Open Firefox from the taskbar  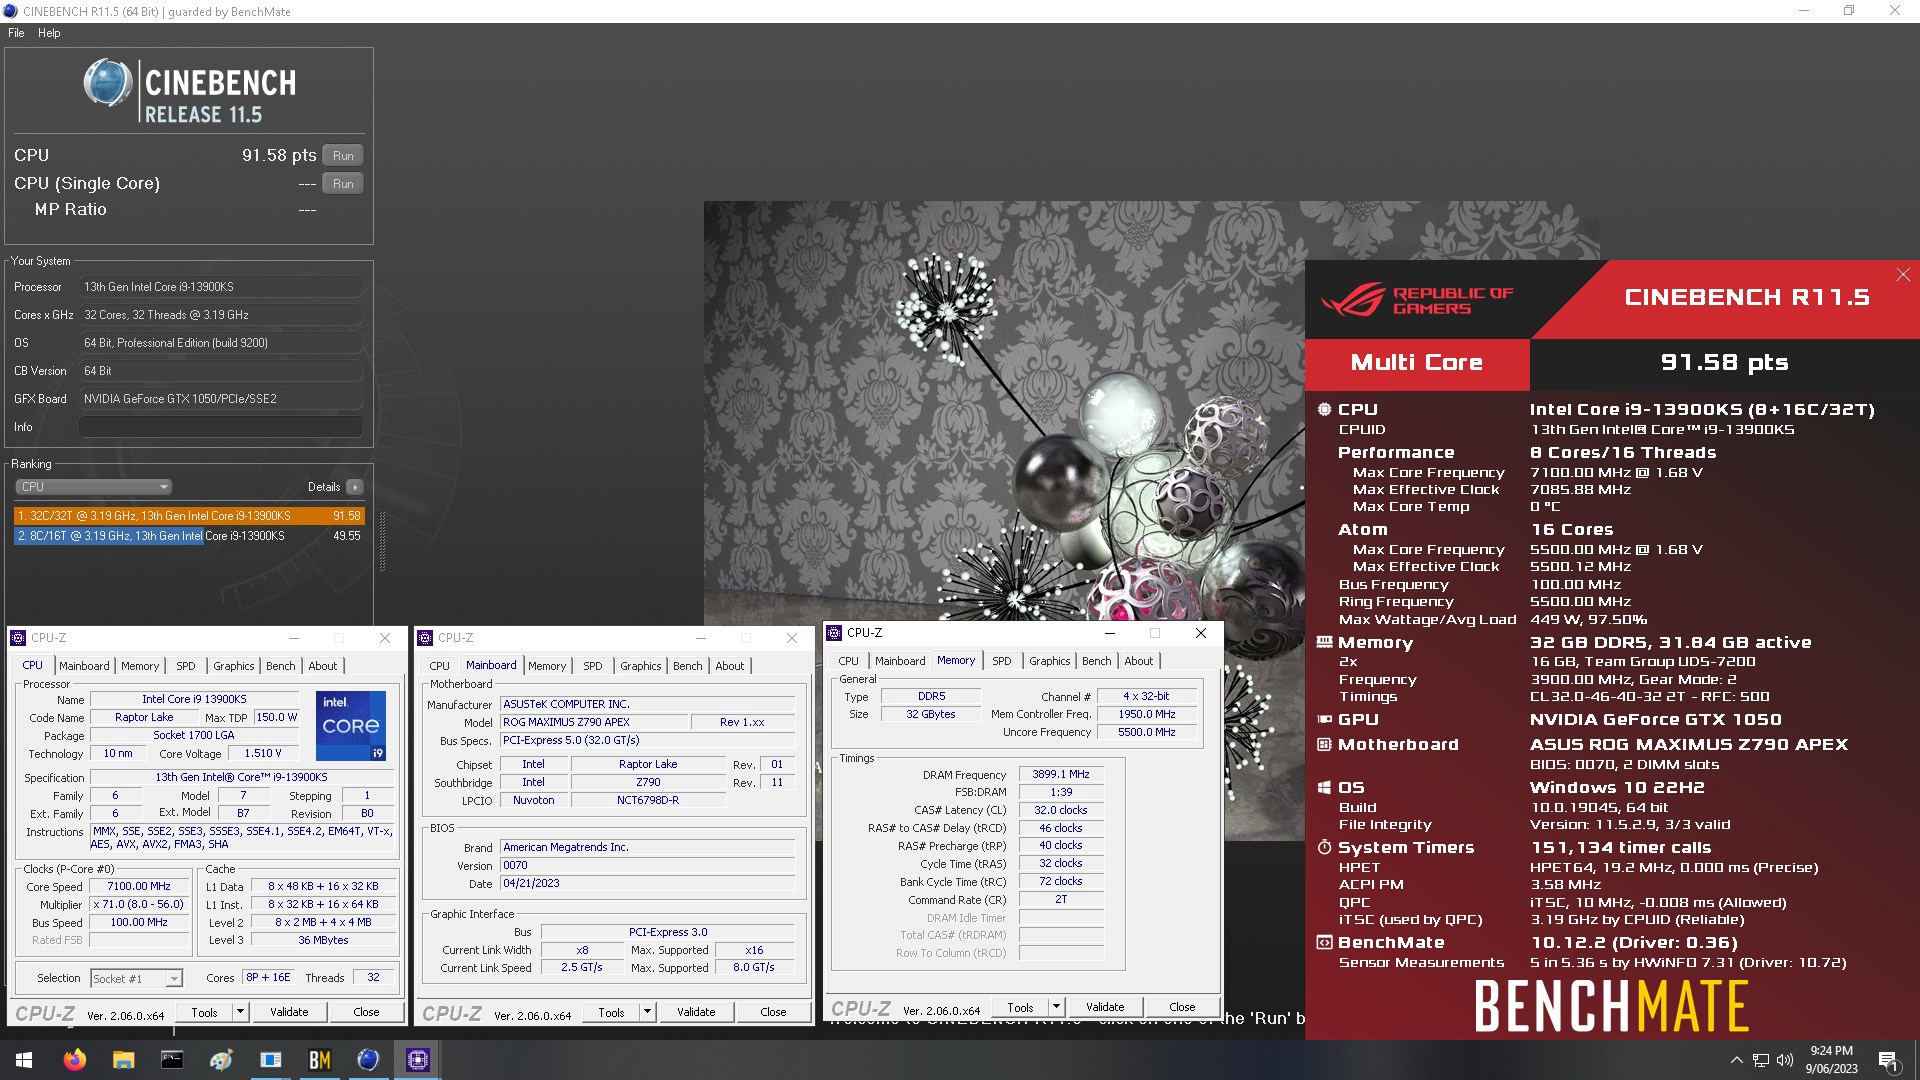74,1060
